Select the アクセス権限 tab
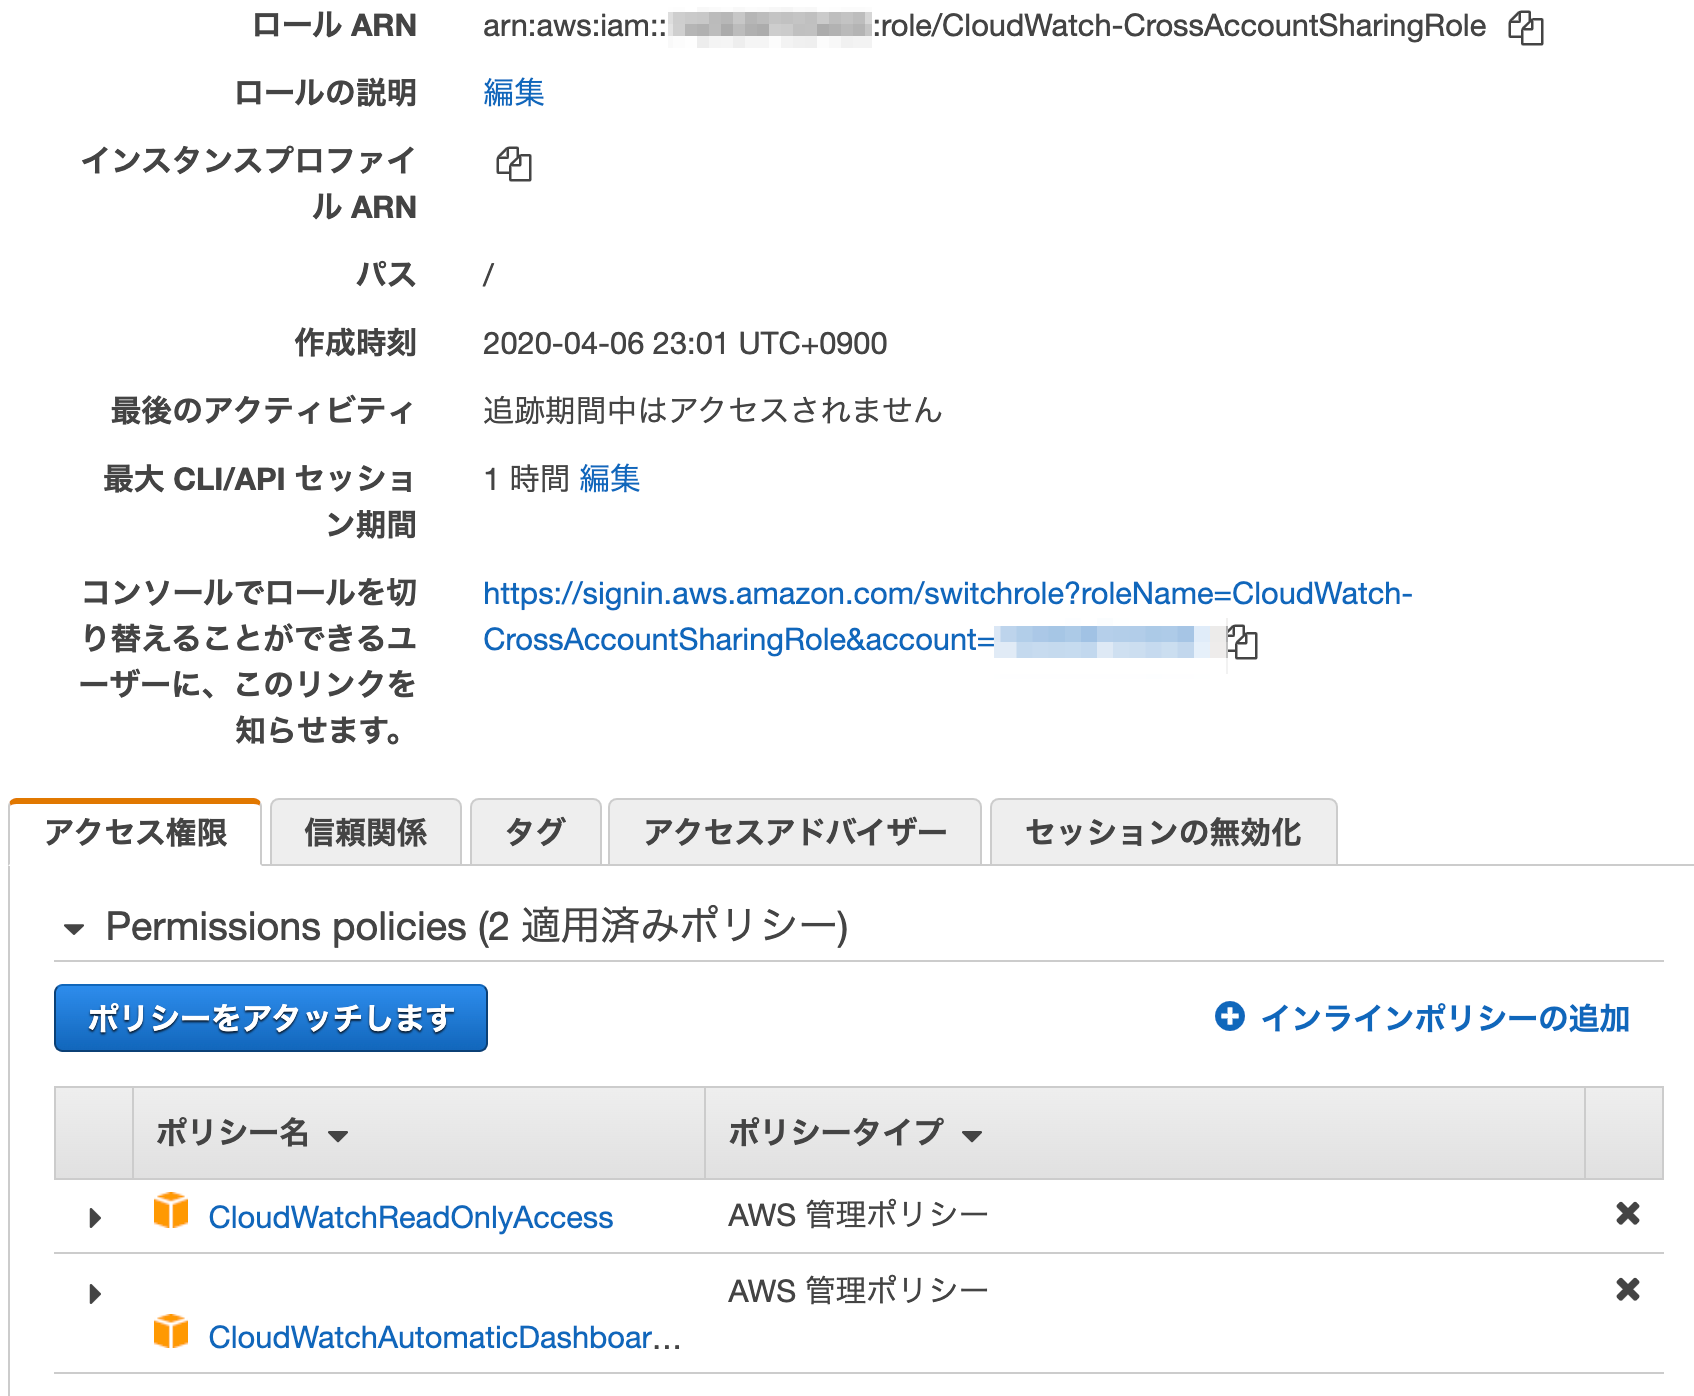 [x=136, y=832]
